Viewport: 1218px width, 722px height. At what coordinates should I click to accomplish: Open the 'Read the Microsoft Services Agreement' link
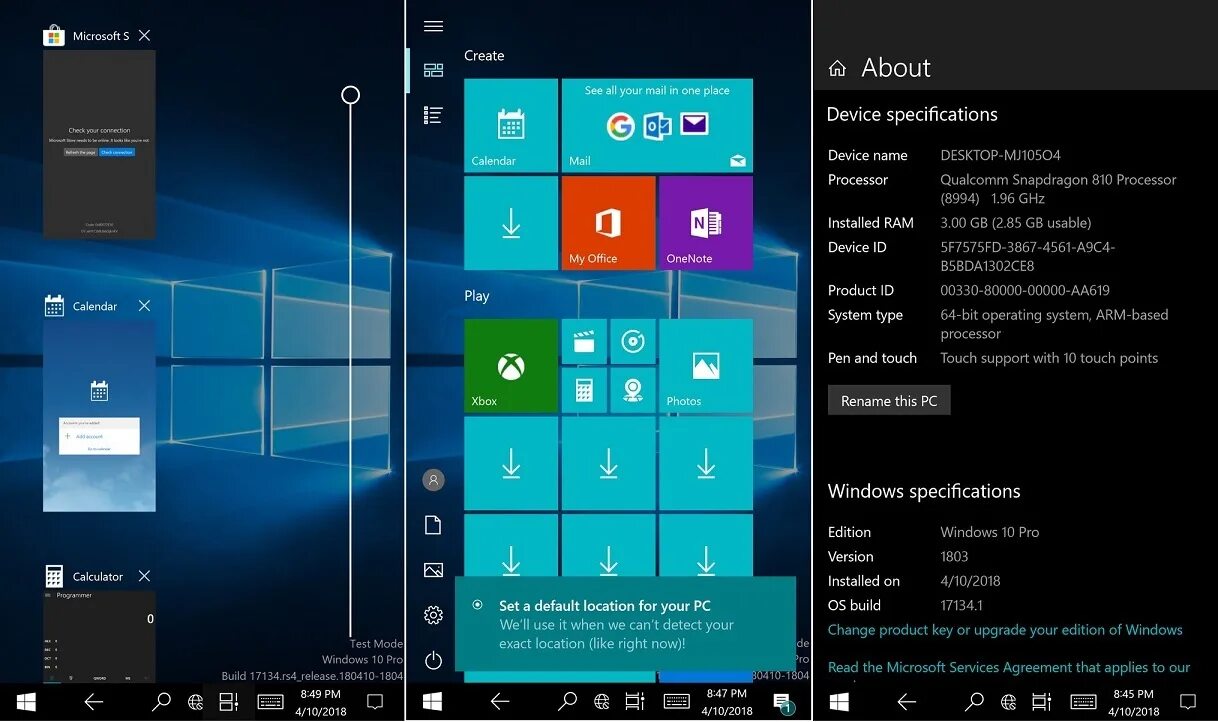pos(1009,667)
